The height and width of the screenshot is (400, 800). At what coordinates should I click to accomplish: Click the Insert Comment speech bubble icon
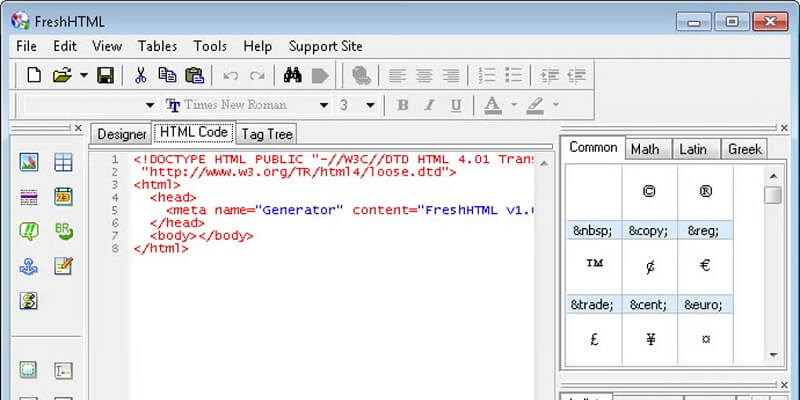[x=29, y=232]
